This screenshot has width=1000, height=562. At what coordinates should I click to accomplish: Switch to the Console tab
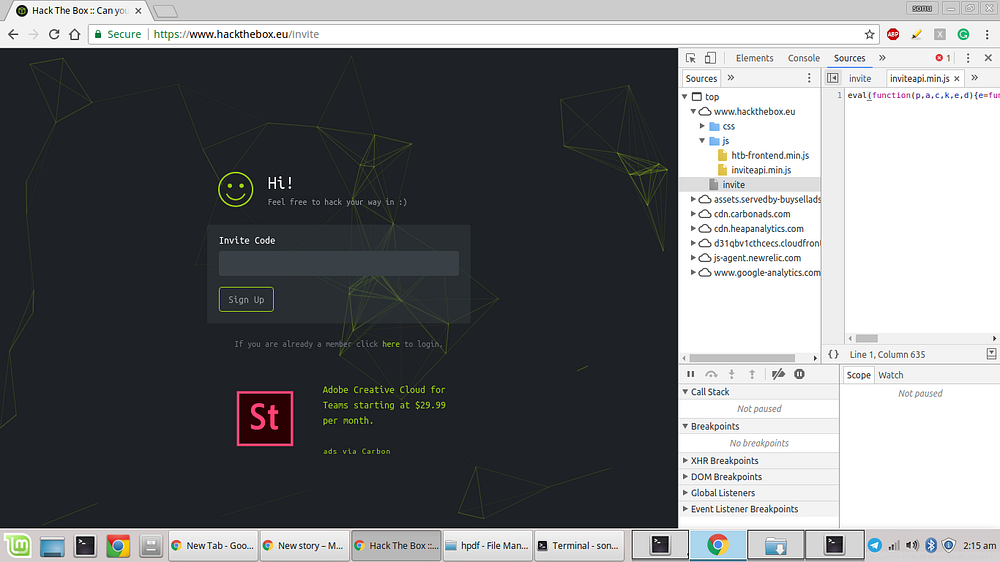coord(804,58)
